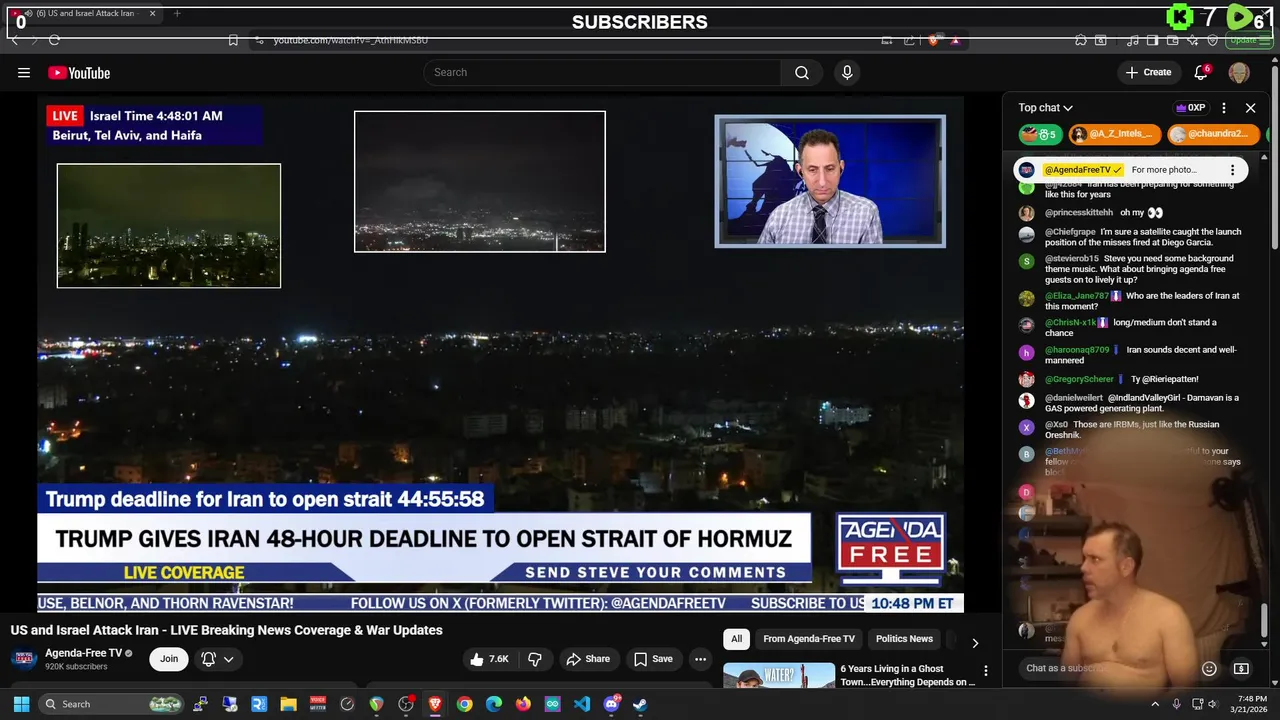Open the 0XP channel points badge
The height and width of the screenshot is (720, 1280).
pyautogui.click(x=1190, y=108)
